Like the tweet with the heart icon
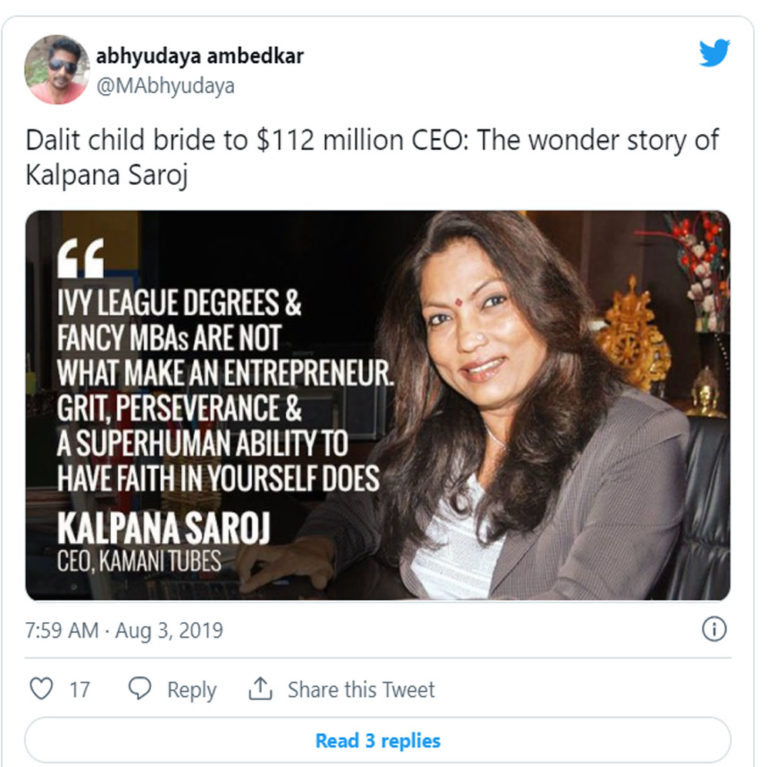Screen dimensions: 768x767 tap(41, 689)
